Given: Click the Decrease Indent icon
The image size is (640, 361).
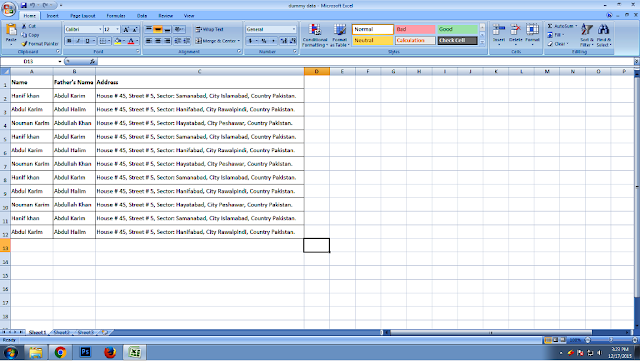Looking at the screenshot, I should 178,41.
